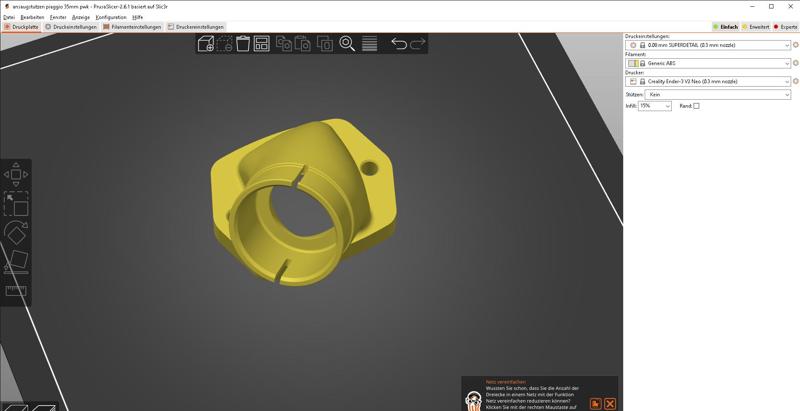
Task: Click the Redo arrow
Action: tap(417, 44)
